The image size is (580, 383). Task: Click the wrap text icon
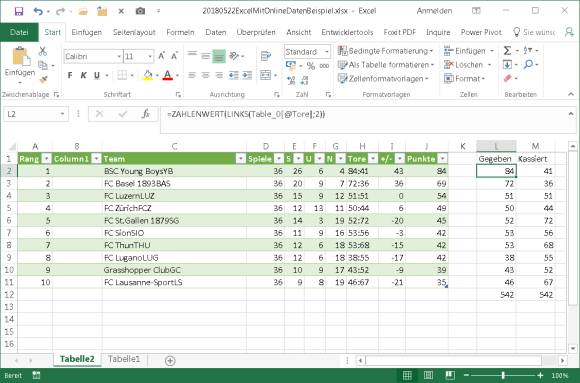coord(266,56)
